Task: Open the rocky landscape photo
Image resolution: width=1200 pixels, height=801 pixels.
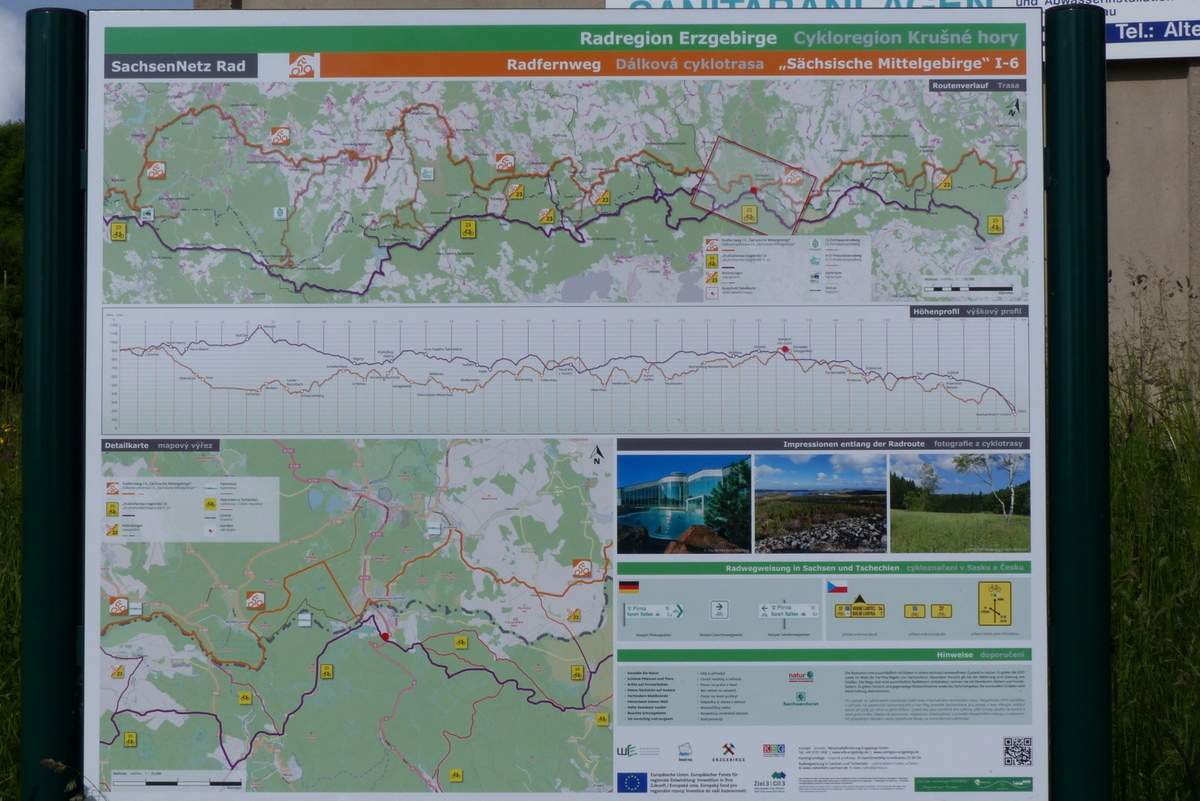Action: click(x=820, y=503)
